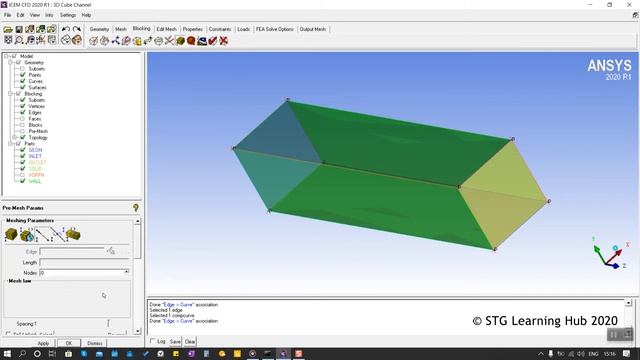Click the Delete Block red X icon
Screen dimensions: 640x360
(x=223, y=41)
